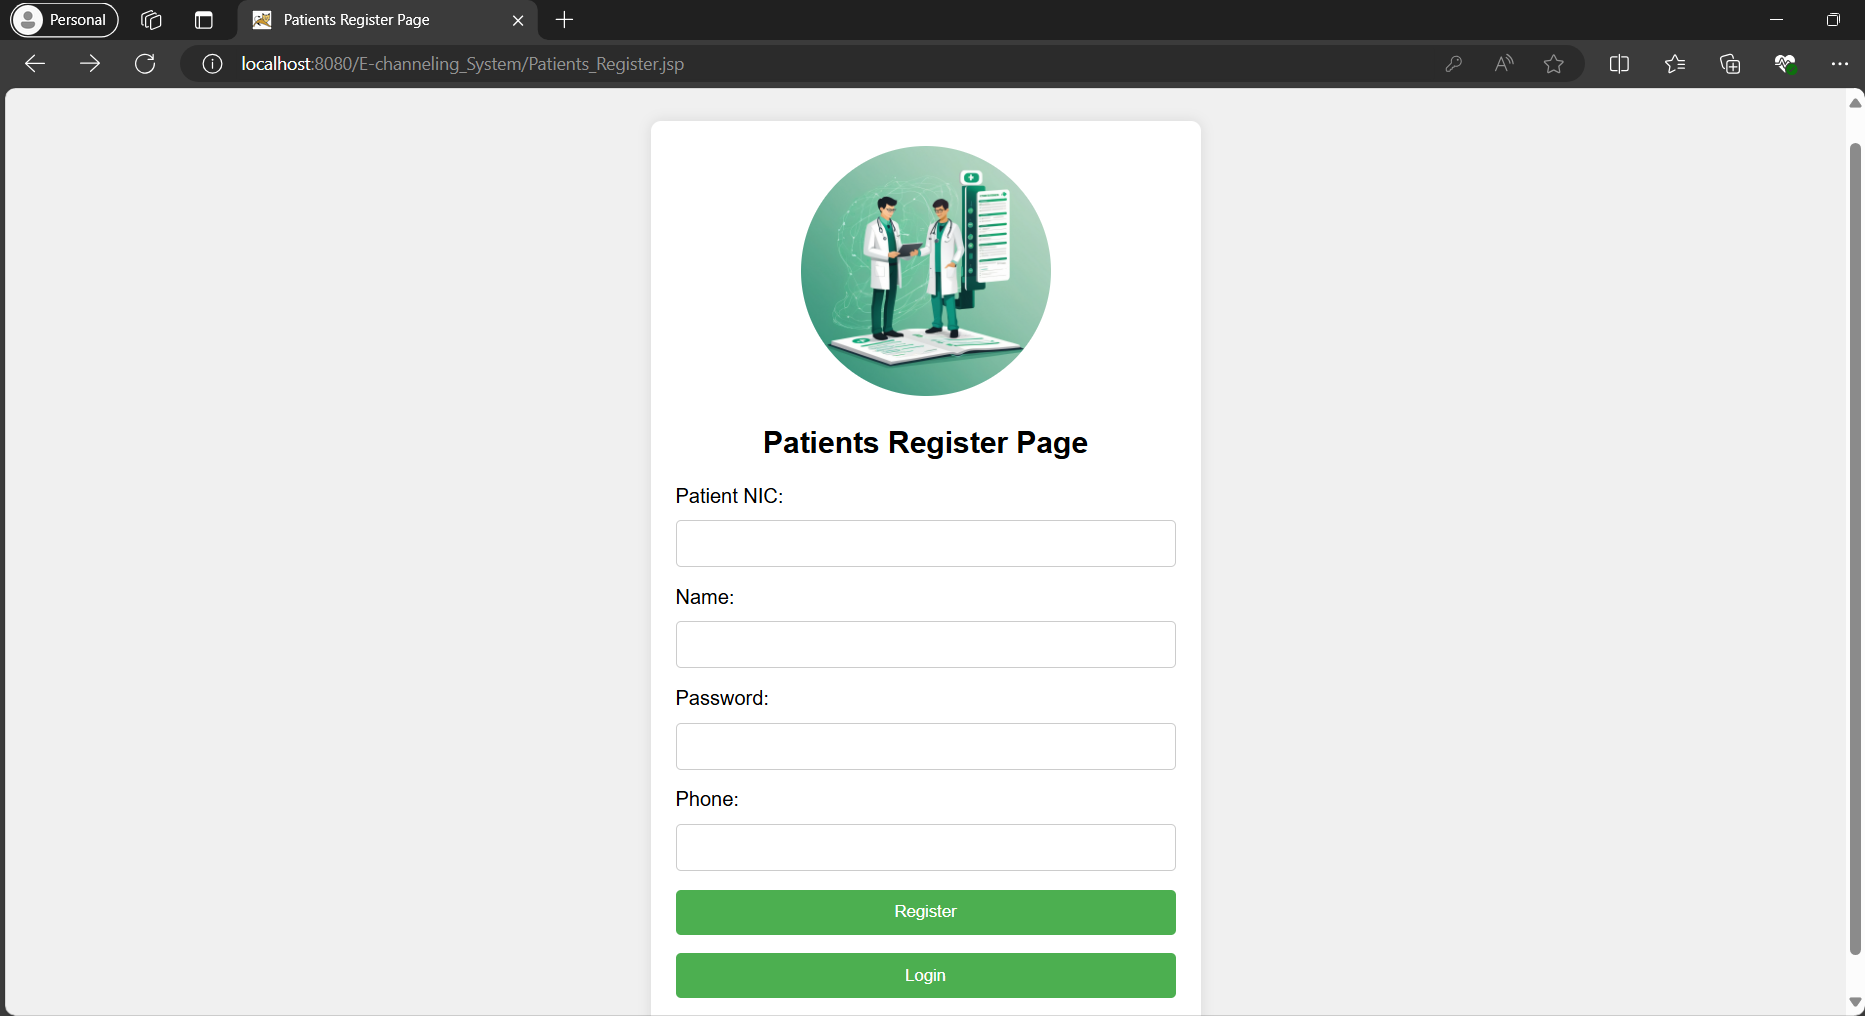Click the Patients Register Page heading

(926, 443)
